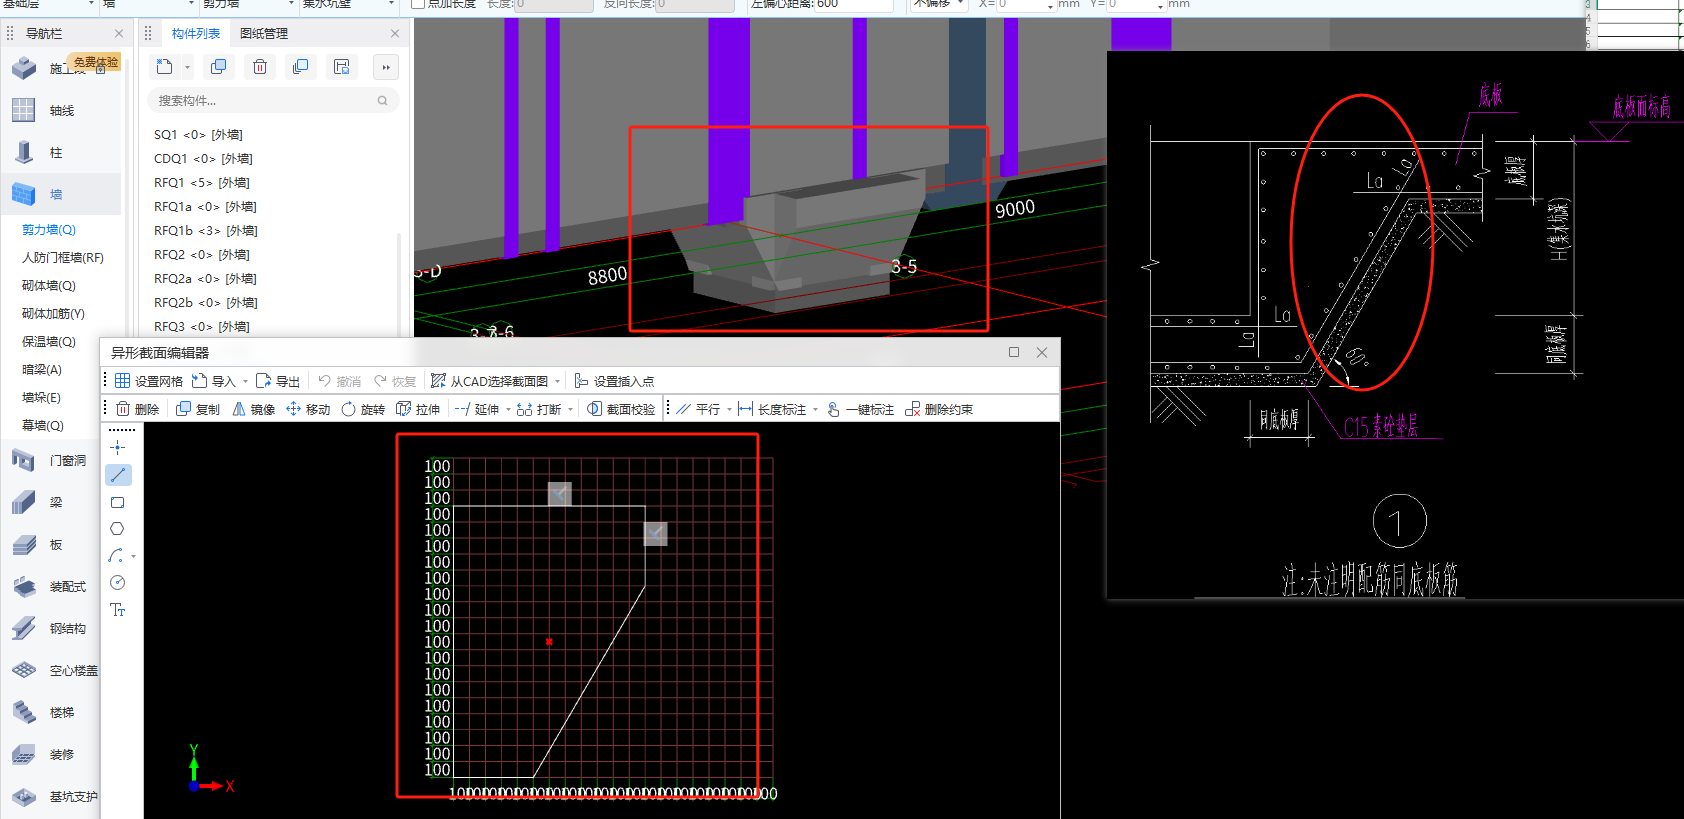Switch to 构件列表 tab
The width and height of the screenshot is (1684, 819).
coord(195,33)
